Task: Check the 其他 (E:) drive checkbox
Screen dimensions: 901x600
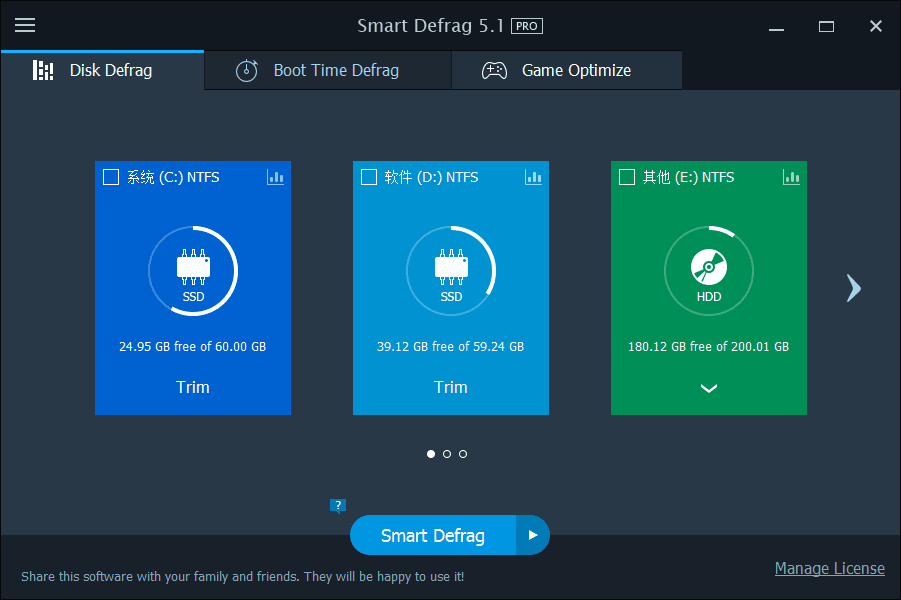Action: [x=627, y=177]
